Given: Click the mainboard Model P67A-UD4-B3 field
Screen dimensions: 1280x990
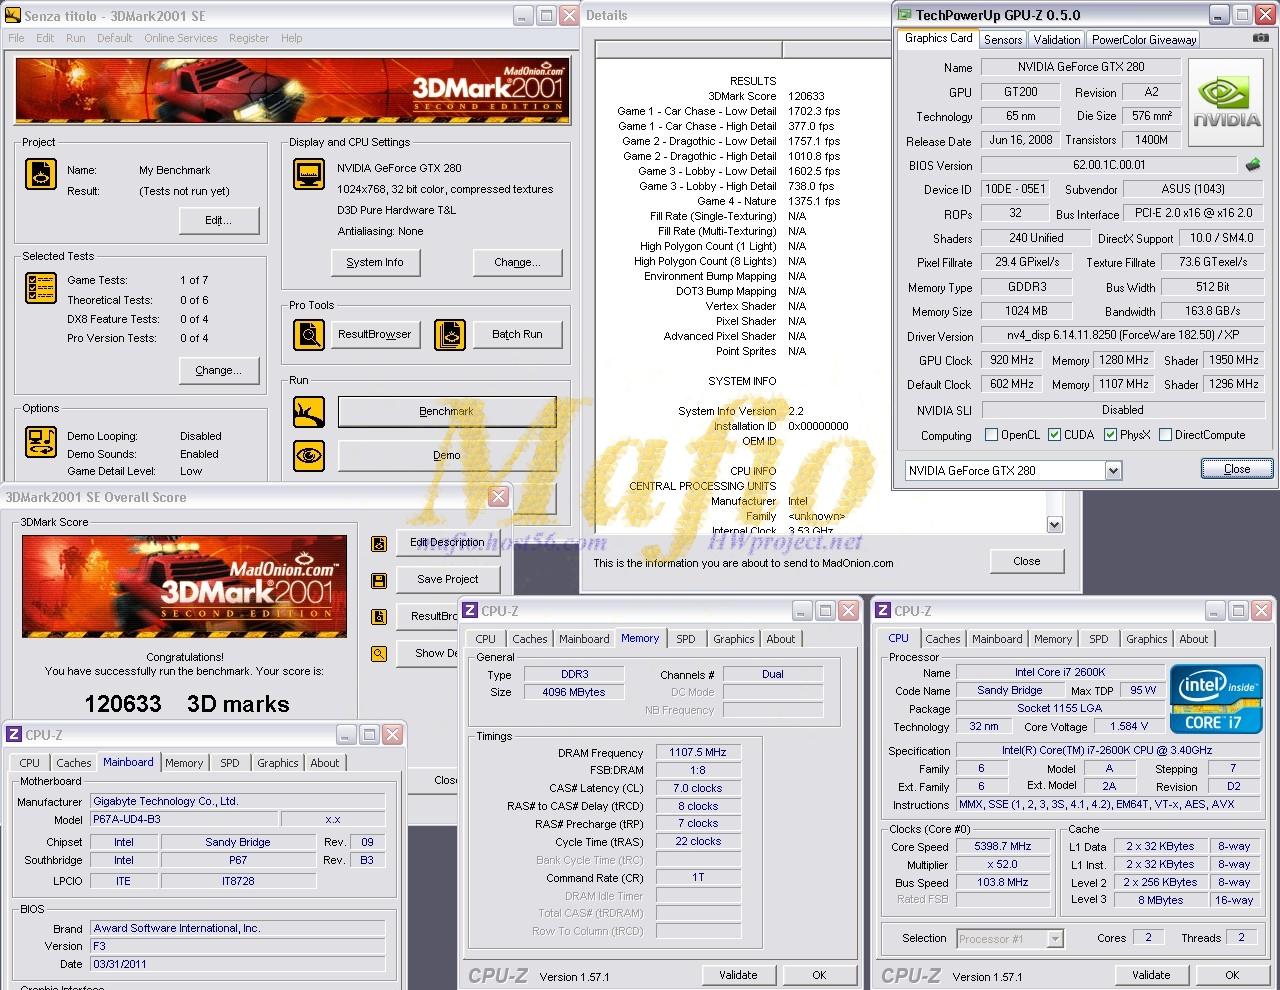Looking at the screenshot, I should [184, 820].
